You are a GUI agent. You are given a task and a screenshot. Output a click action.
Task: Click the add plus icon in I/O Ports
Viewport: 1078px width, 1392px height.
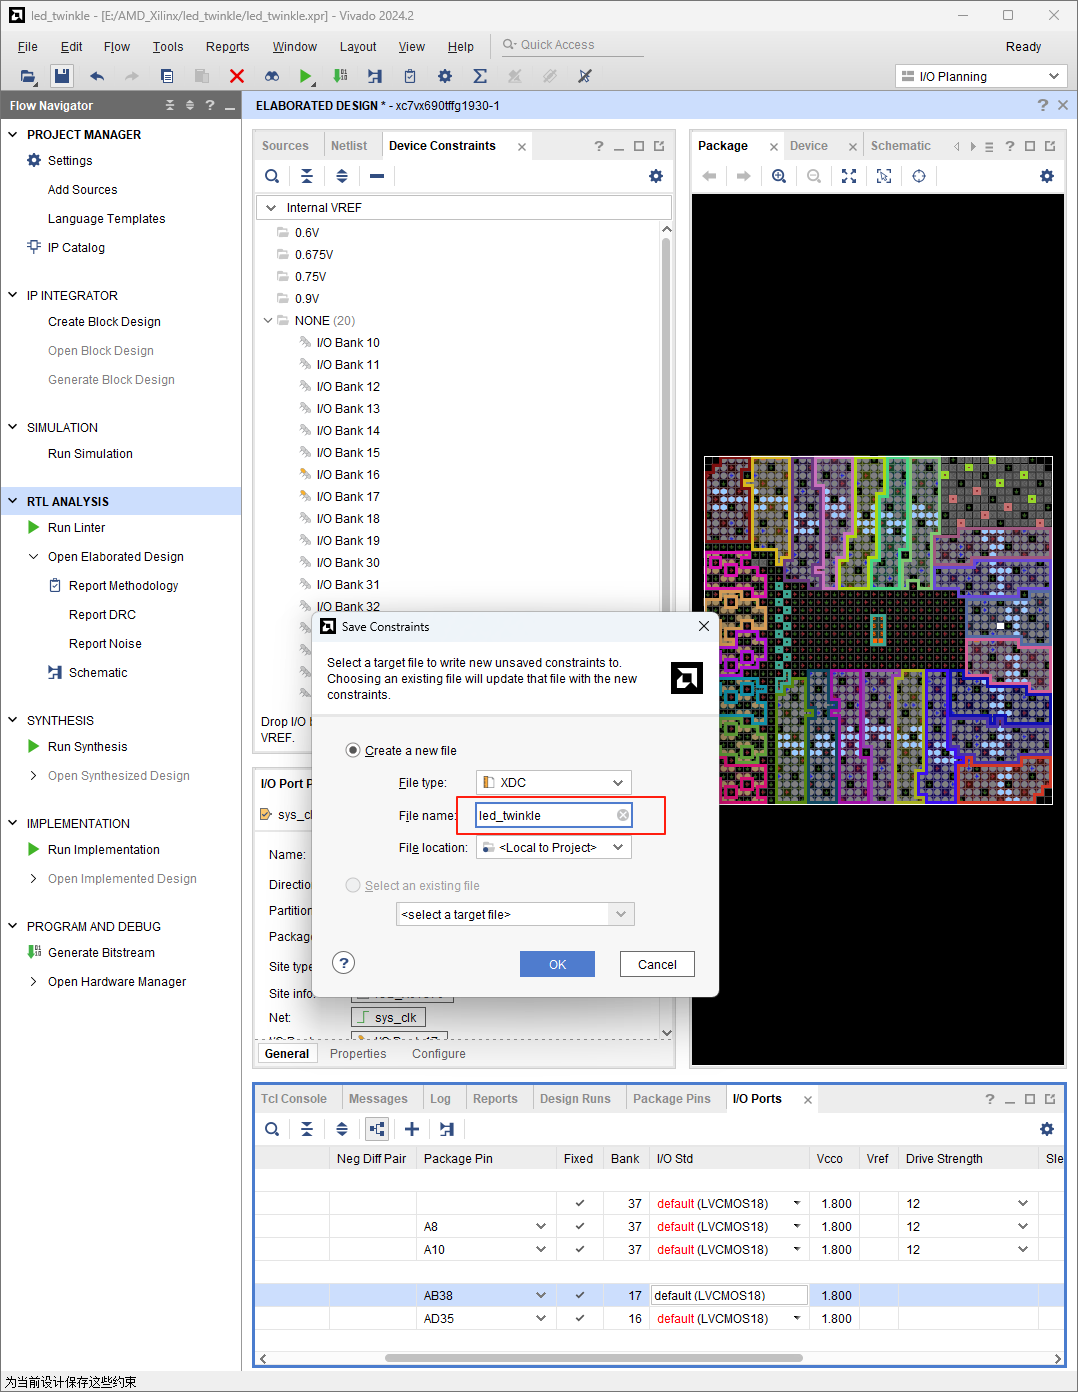tap(412, 1129)
